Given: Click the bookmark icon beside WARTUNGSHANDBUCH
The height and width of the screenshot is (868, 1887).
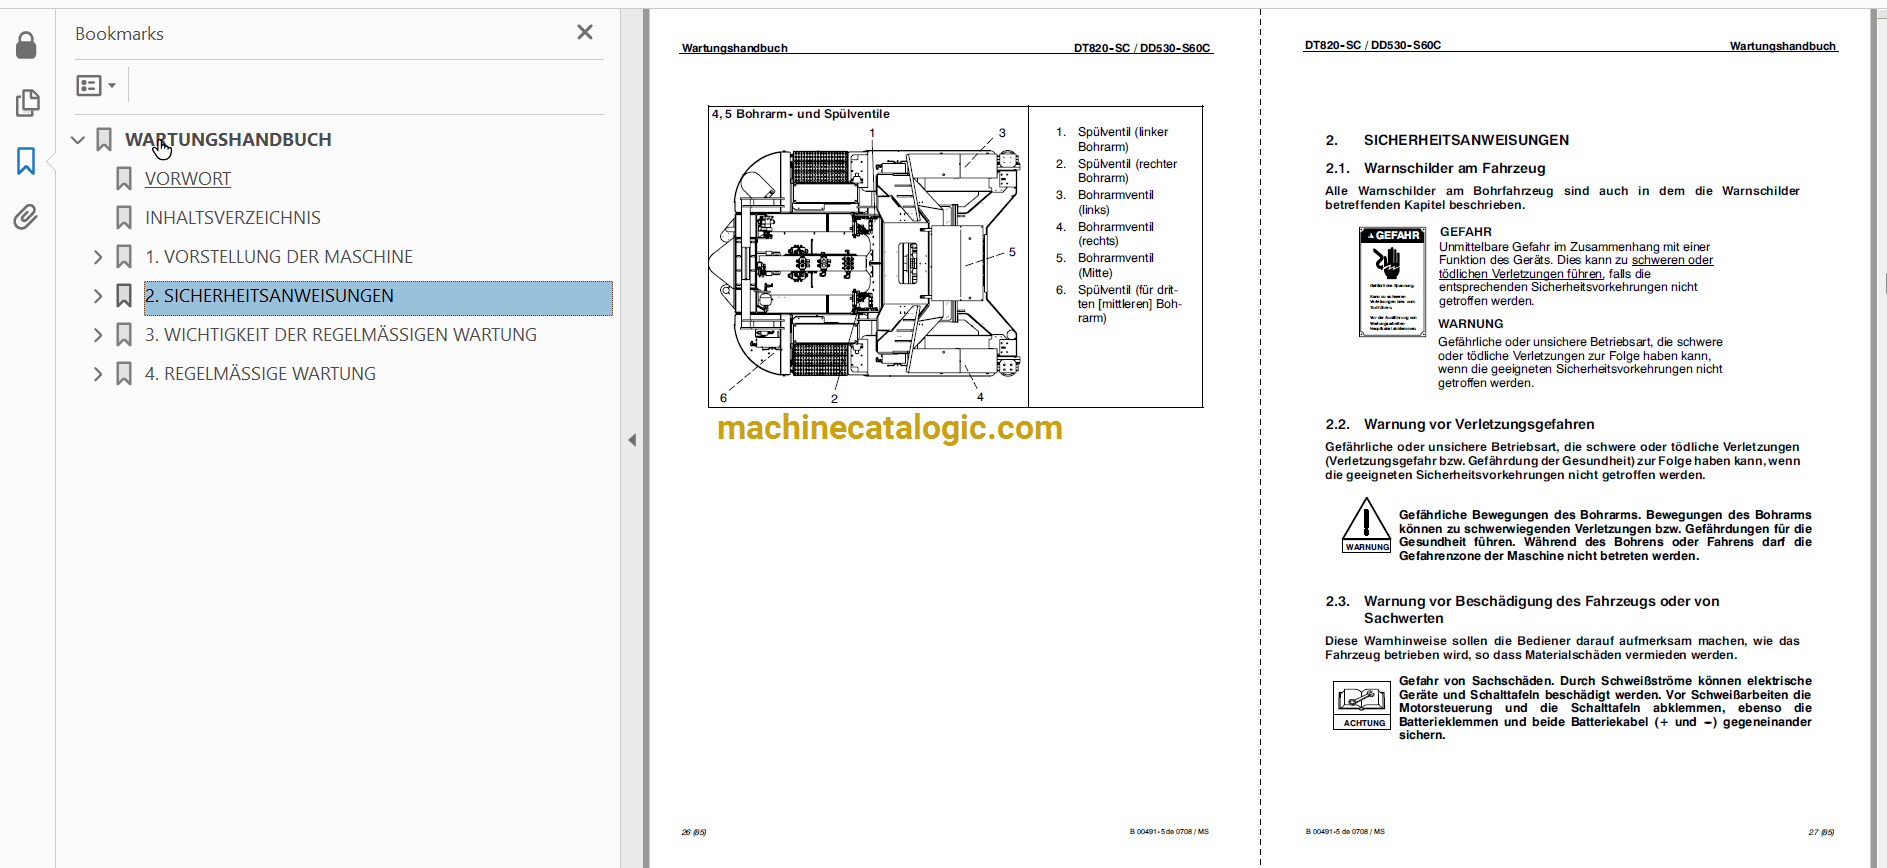Looking at the screenshot, I should point(103,140).
